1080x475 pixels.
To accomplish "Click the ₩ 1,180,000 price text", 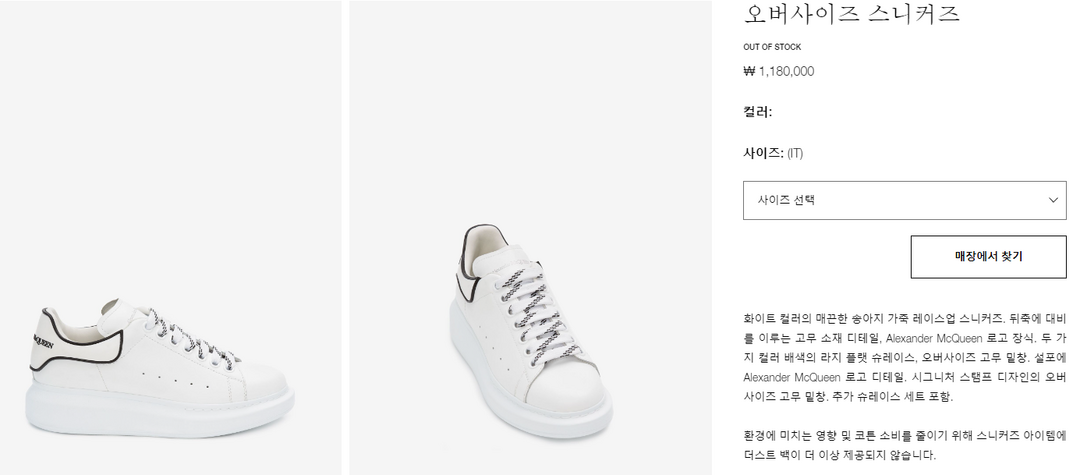I will point(779,71).
